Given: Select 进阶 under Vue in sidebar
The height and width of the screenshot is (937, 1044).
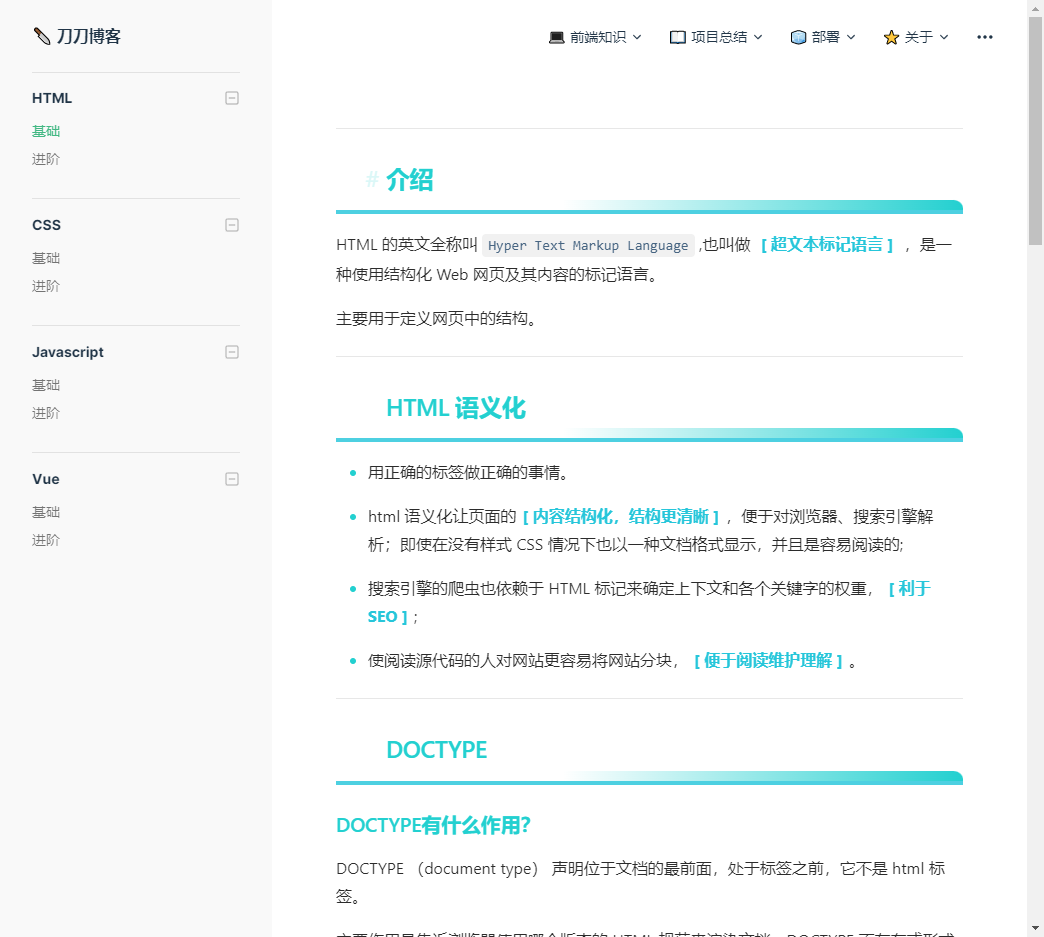Looking at the screenshot, I should 46,540.
